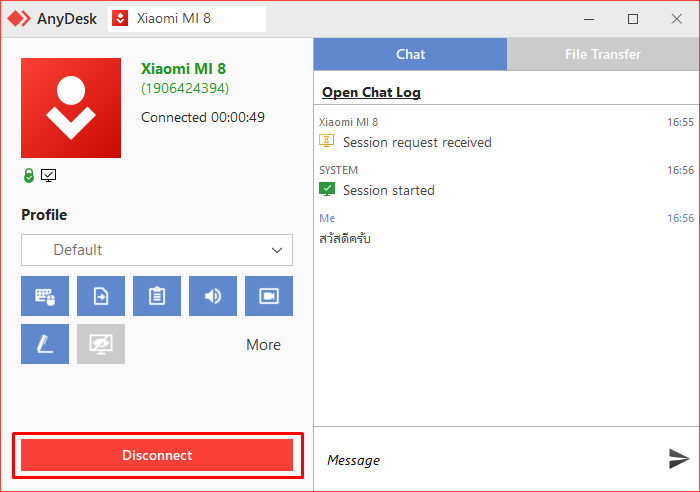The image size is (700, 492).
Task: Click the 'Session started' message
Action: point(388,190)
